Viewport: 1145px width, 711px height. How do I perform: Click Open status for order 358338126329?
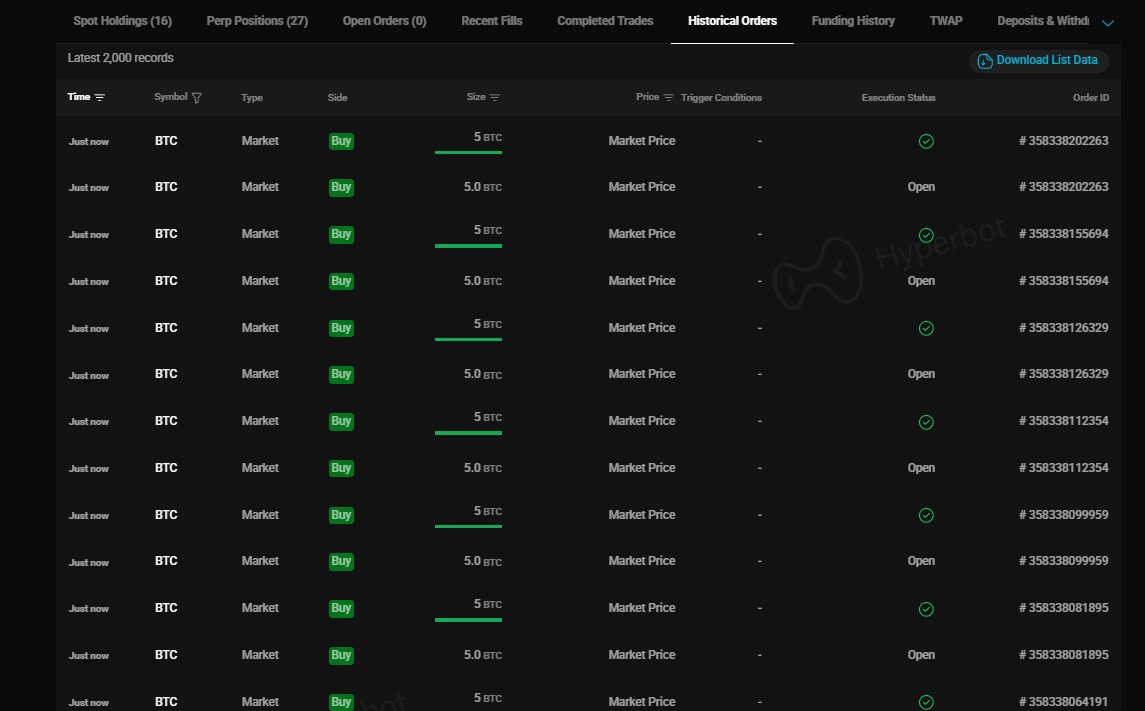coord(921,374)
